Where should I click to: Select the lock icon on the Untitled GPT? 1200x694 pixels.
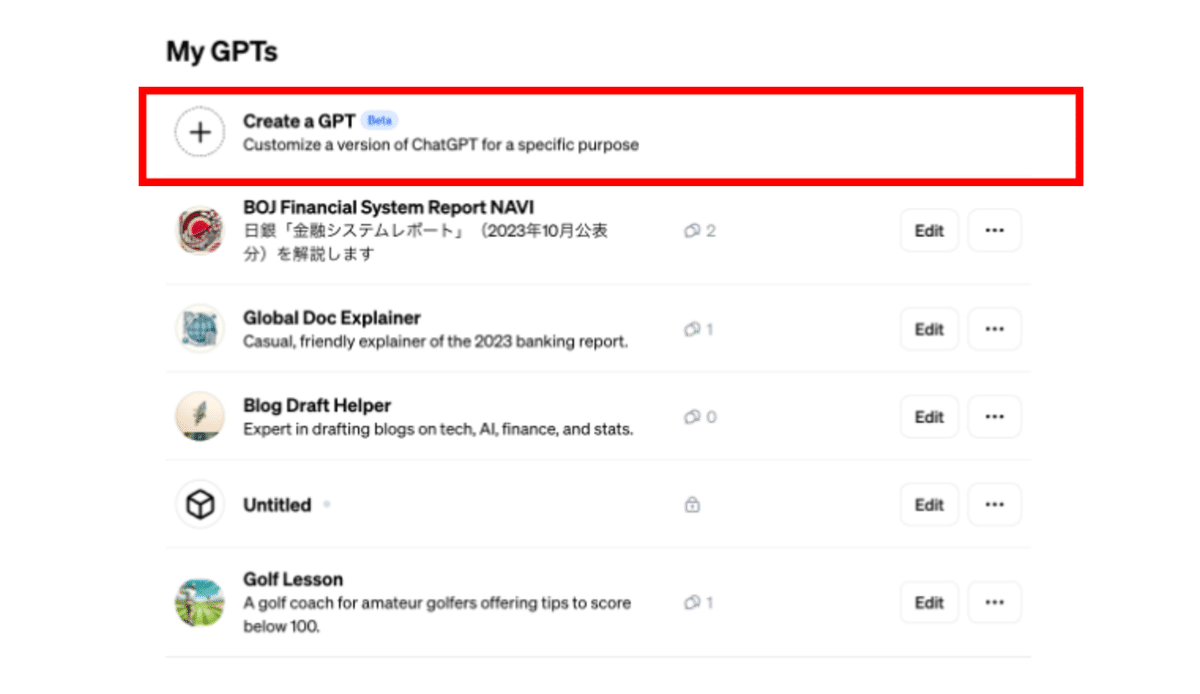tap(694, 504)
